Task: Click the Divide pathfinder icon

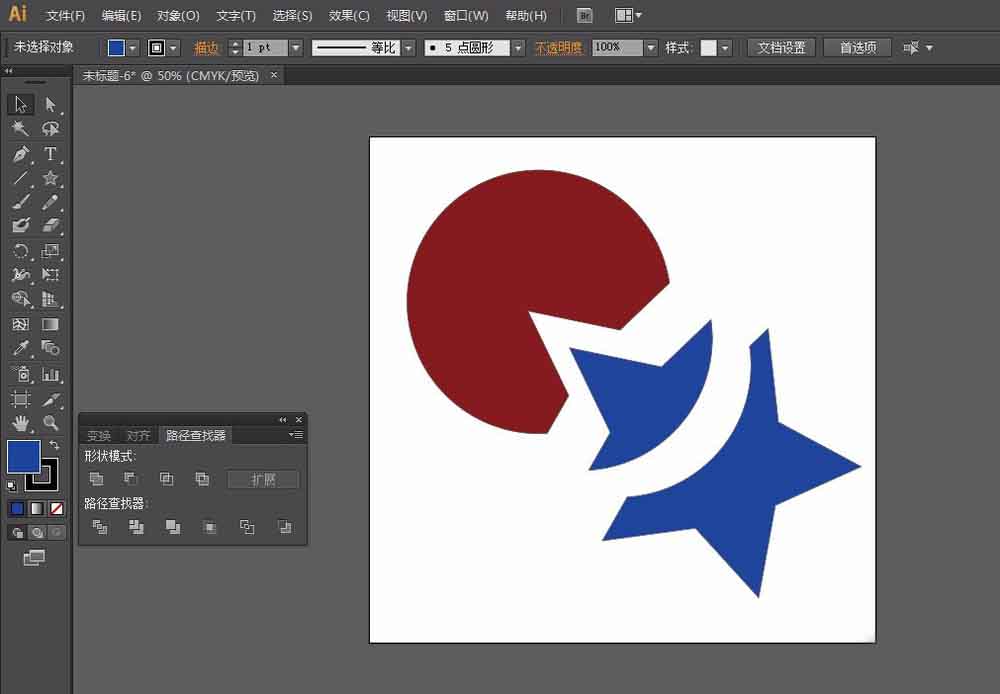Action: [99, 527]
